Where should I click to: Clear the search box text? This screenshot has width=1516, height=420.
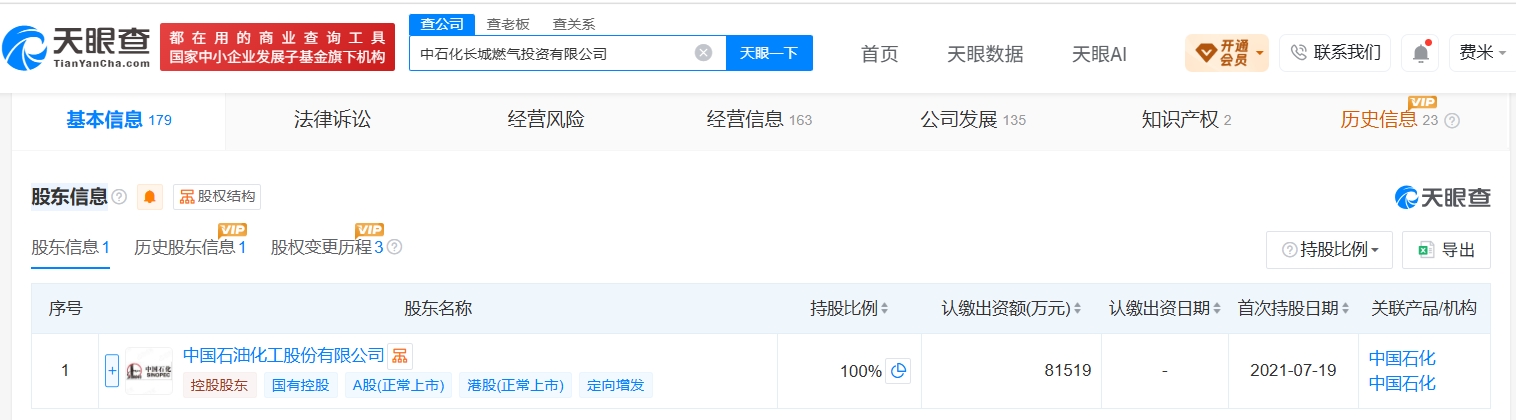(x=703, y=53)
